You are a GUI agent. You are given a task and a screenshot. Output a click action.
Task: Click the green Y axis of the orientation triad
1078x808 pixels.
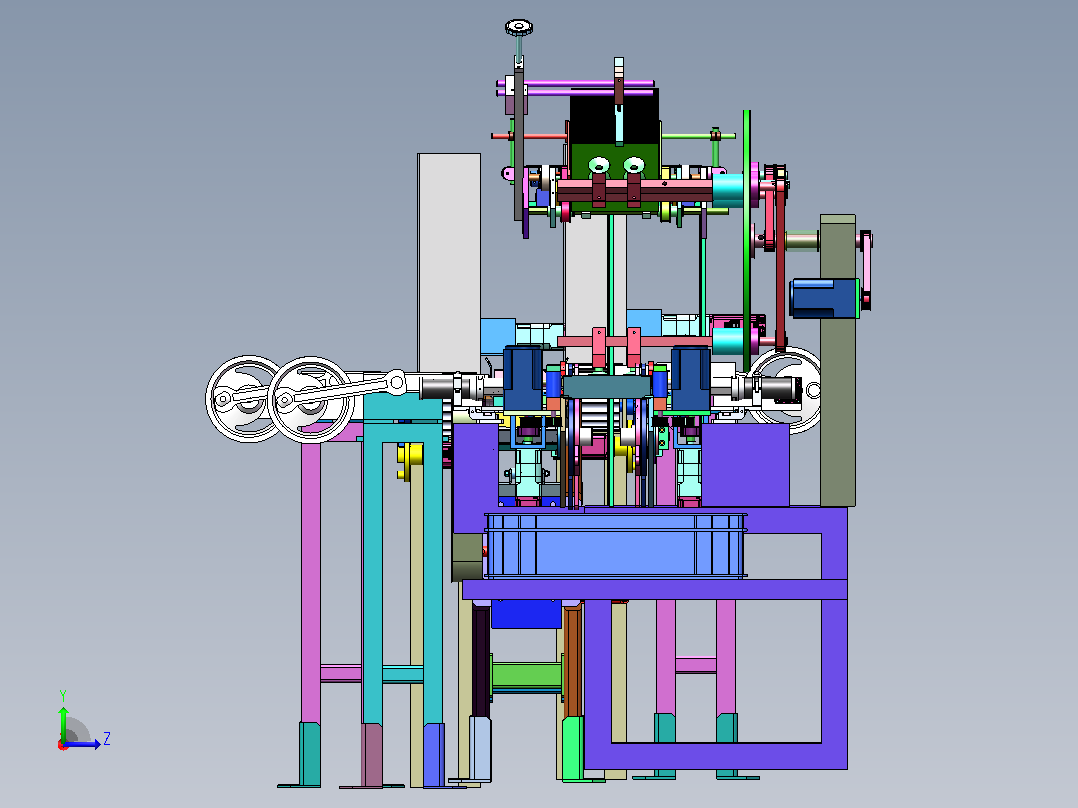pos(63,723)
